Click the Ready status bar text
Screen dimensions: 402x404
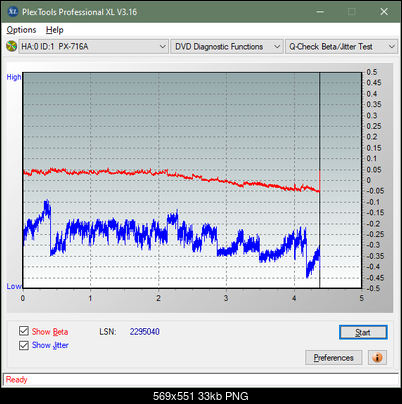(x=16, y=380)
